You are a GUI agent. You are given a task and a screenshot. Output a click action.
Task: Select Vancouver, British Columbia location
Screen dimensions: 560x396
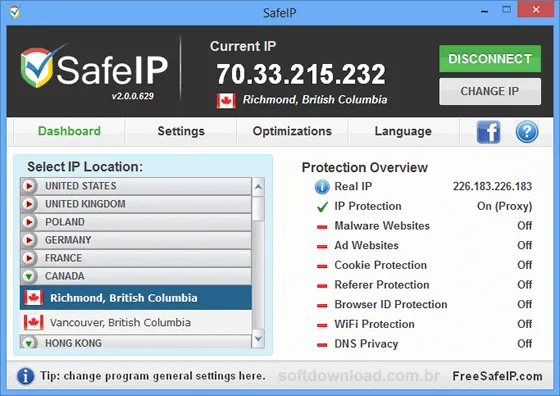[x=136, y=322]
